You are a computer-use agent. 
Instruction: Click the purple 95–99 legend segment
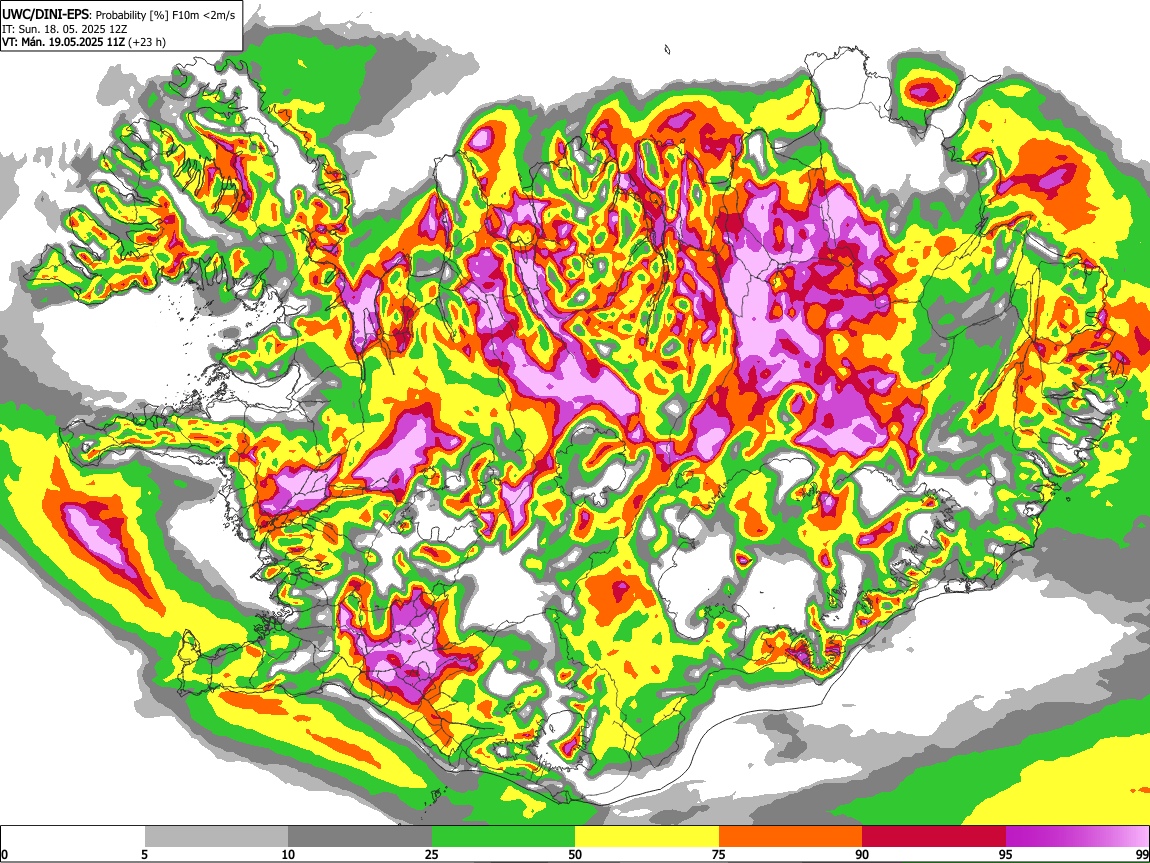tap(1077, 836)
